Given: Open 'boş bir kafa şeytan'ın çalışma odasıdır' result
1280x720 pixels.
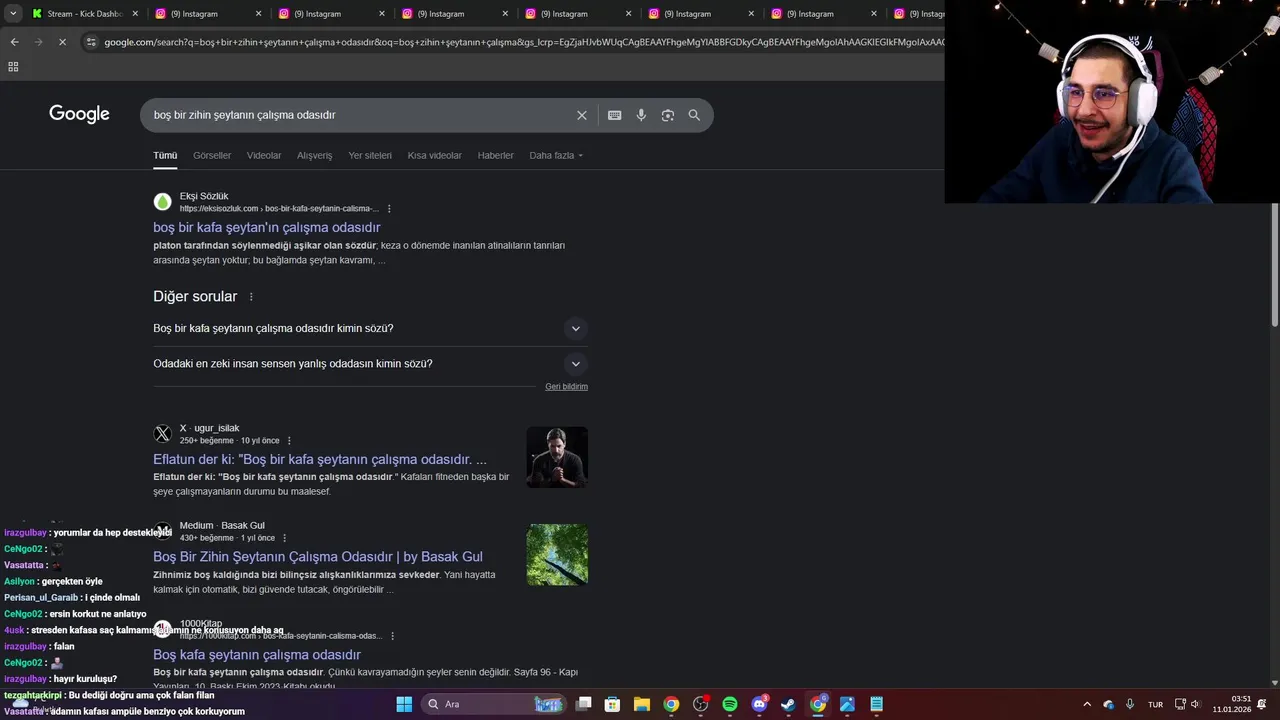Looking at the screenshot, I should (267, 227).
